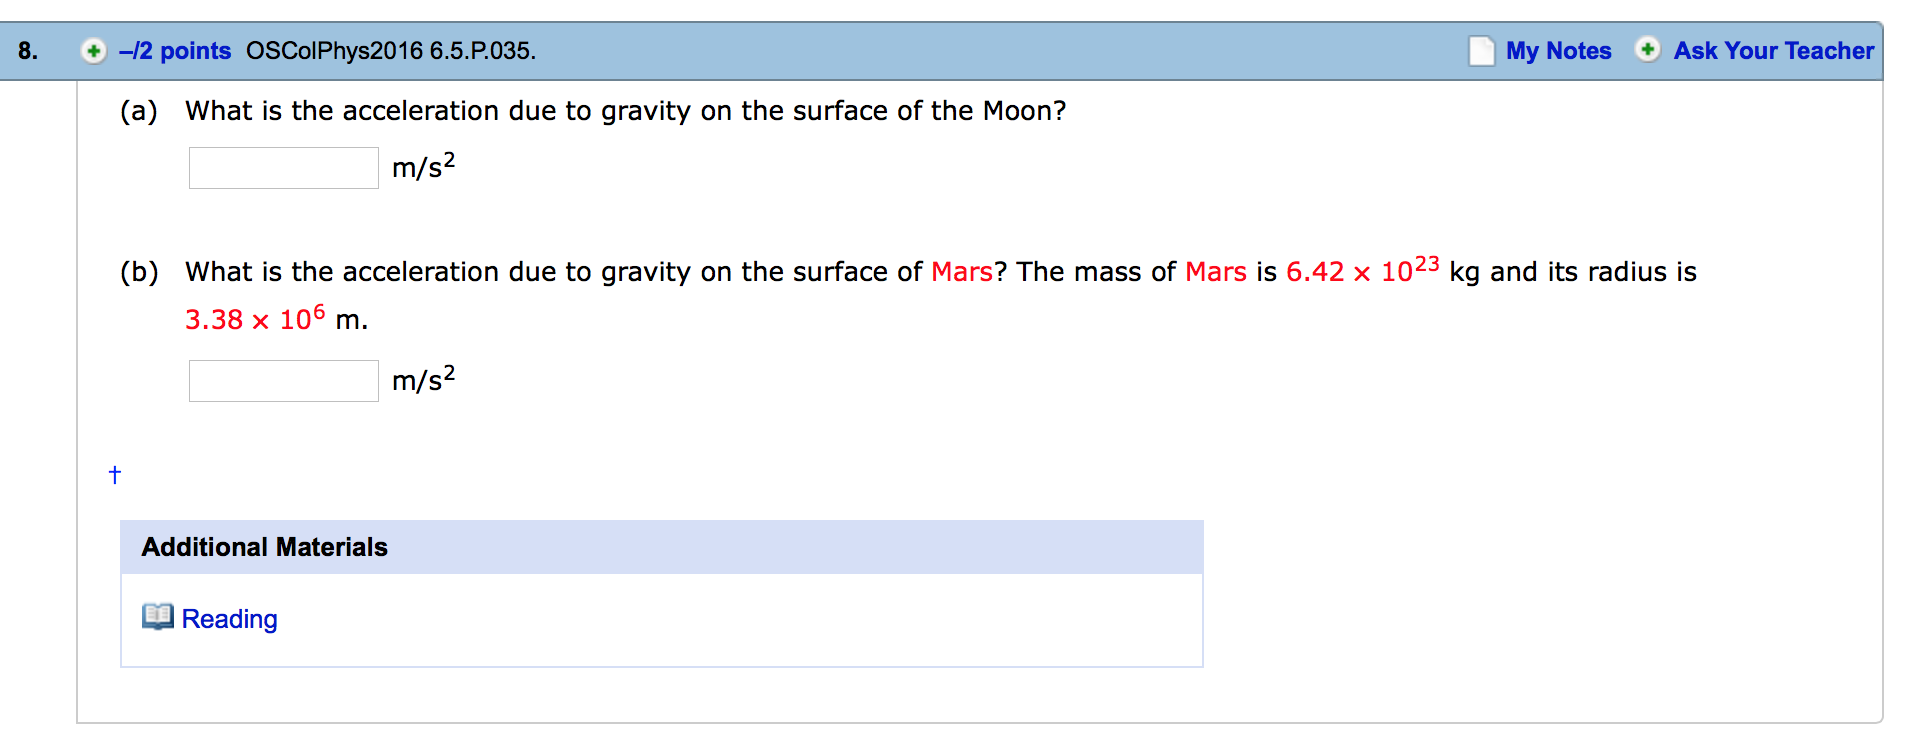
Task: Click the m/s² unit beside Moon field
Action: [x=423, y=167]
